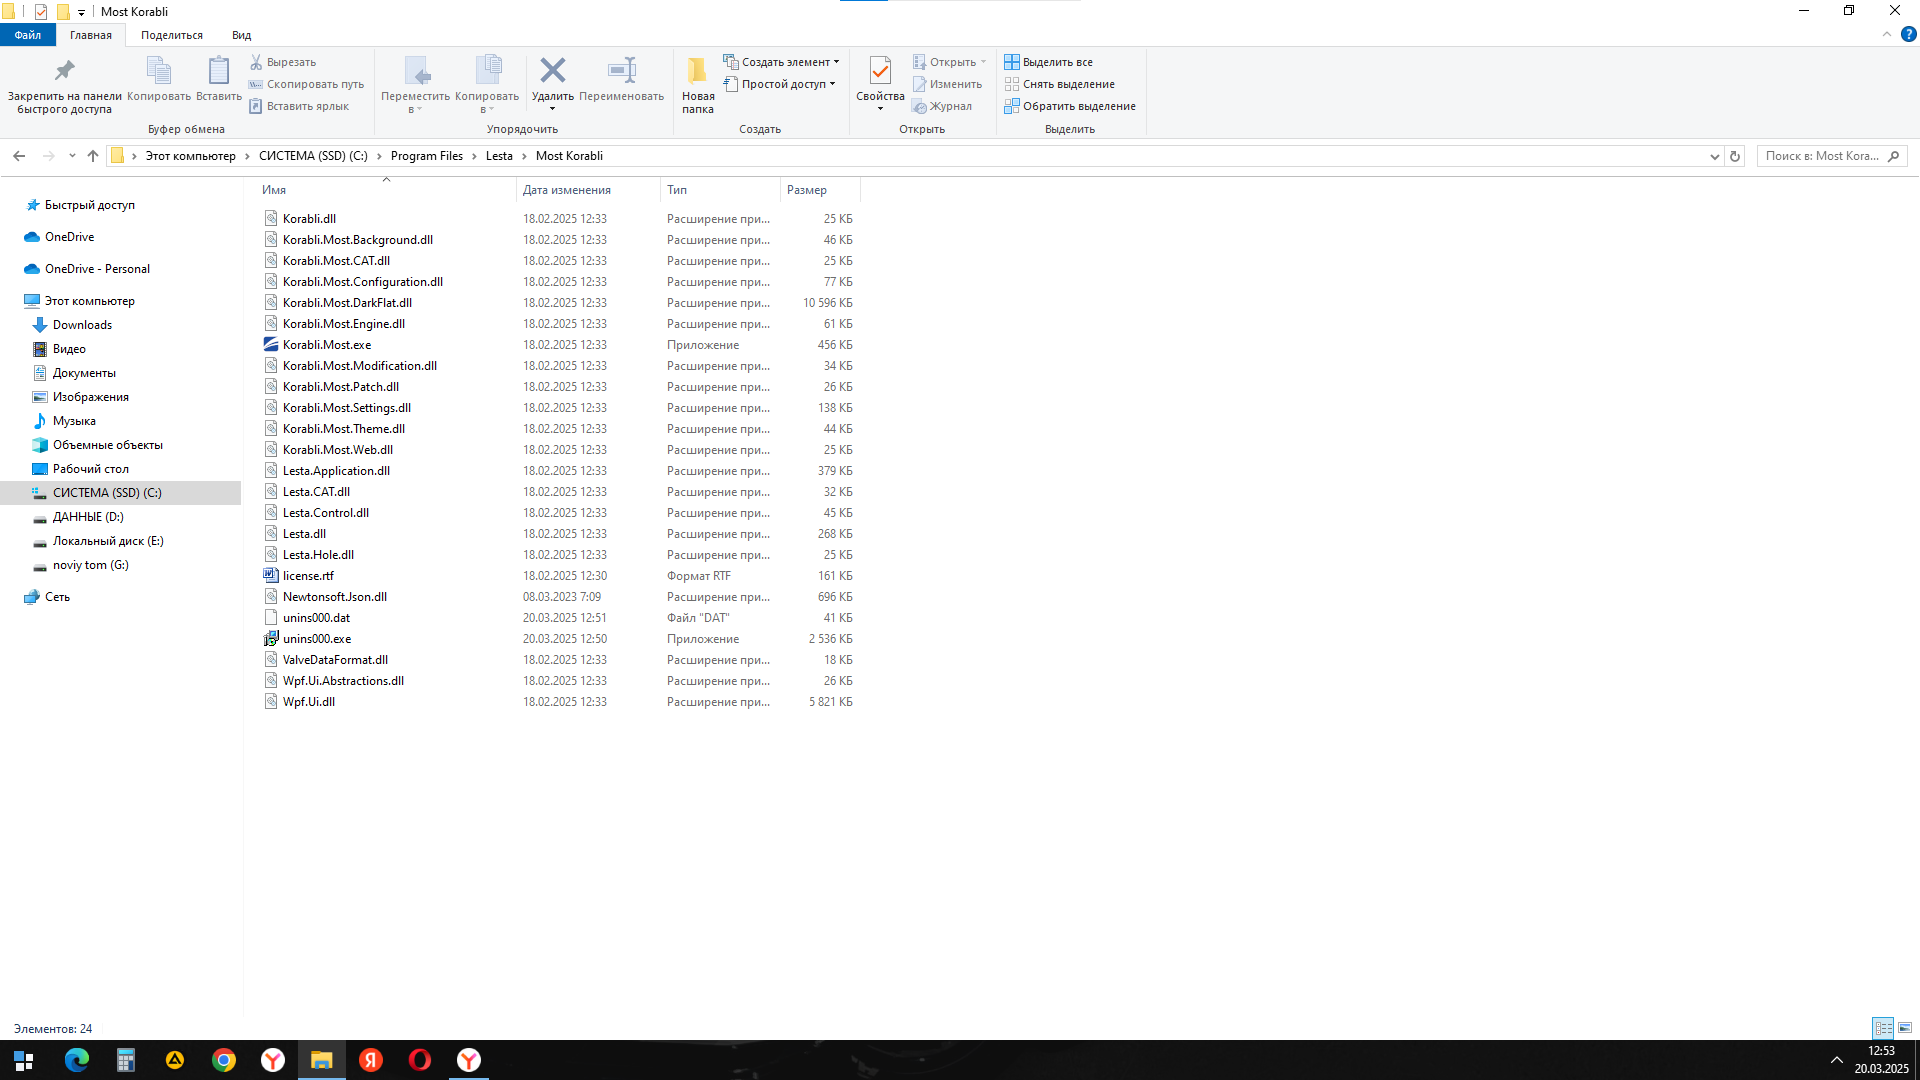Open recent locations dropdown arrow

click(x=72, y=156)
